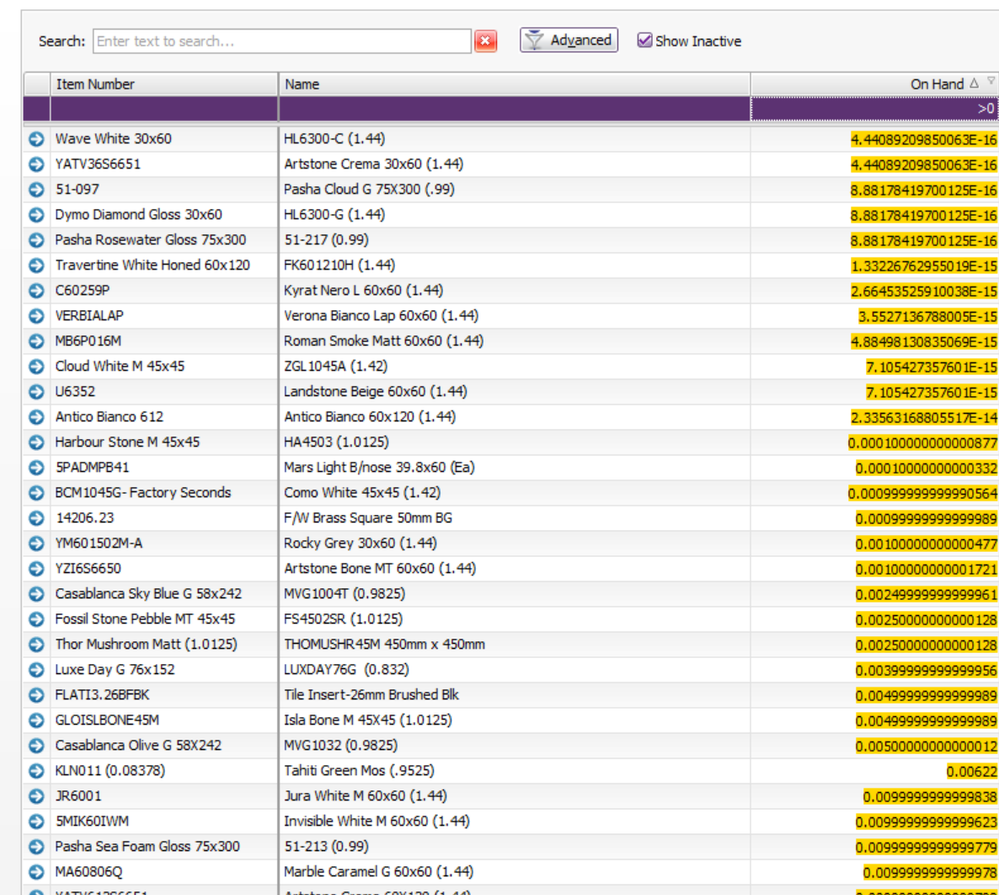Open the Wave White 30x60 row arrow icon
The height and width of the screenshot is (895, 999).
point(37,139)
